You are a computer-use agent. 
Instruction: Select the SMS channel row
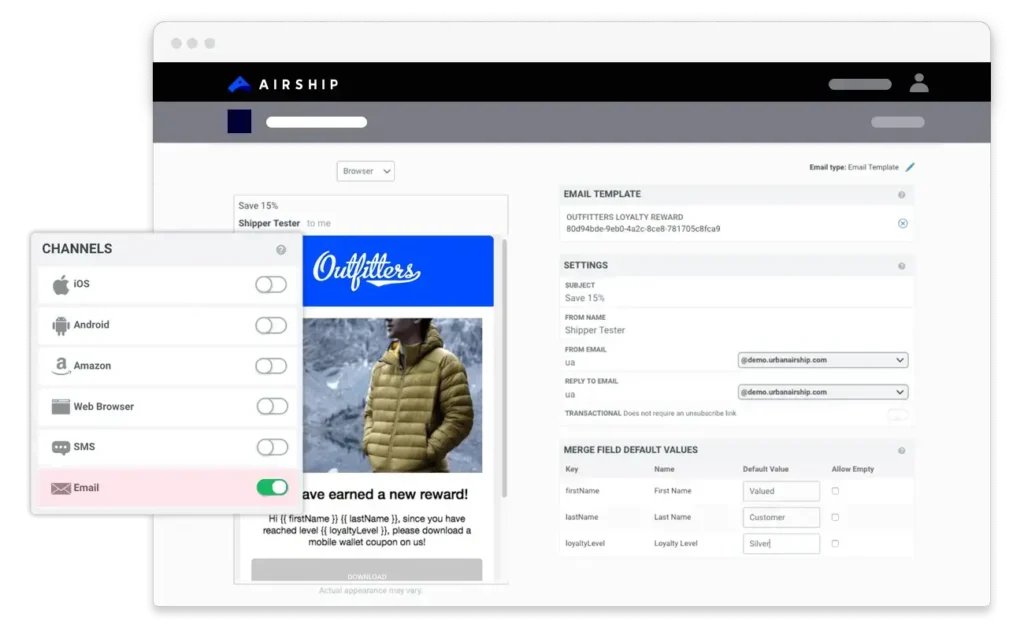tap(85, 447)
